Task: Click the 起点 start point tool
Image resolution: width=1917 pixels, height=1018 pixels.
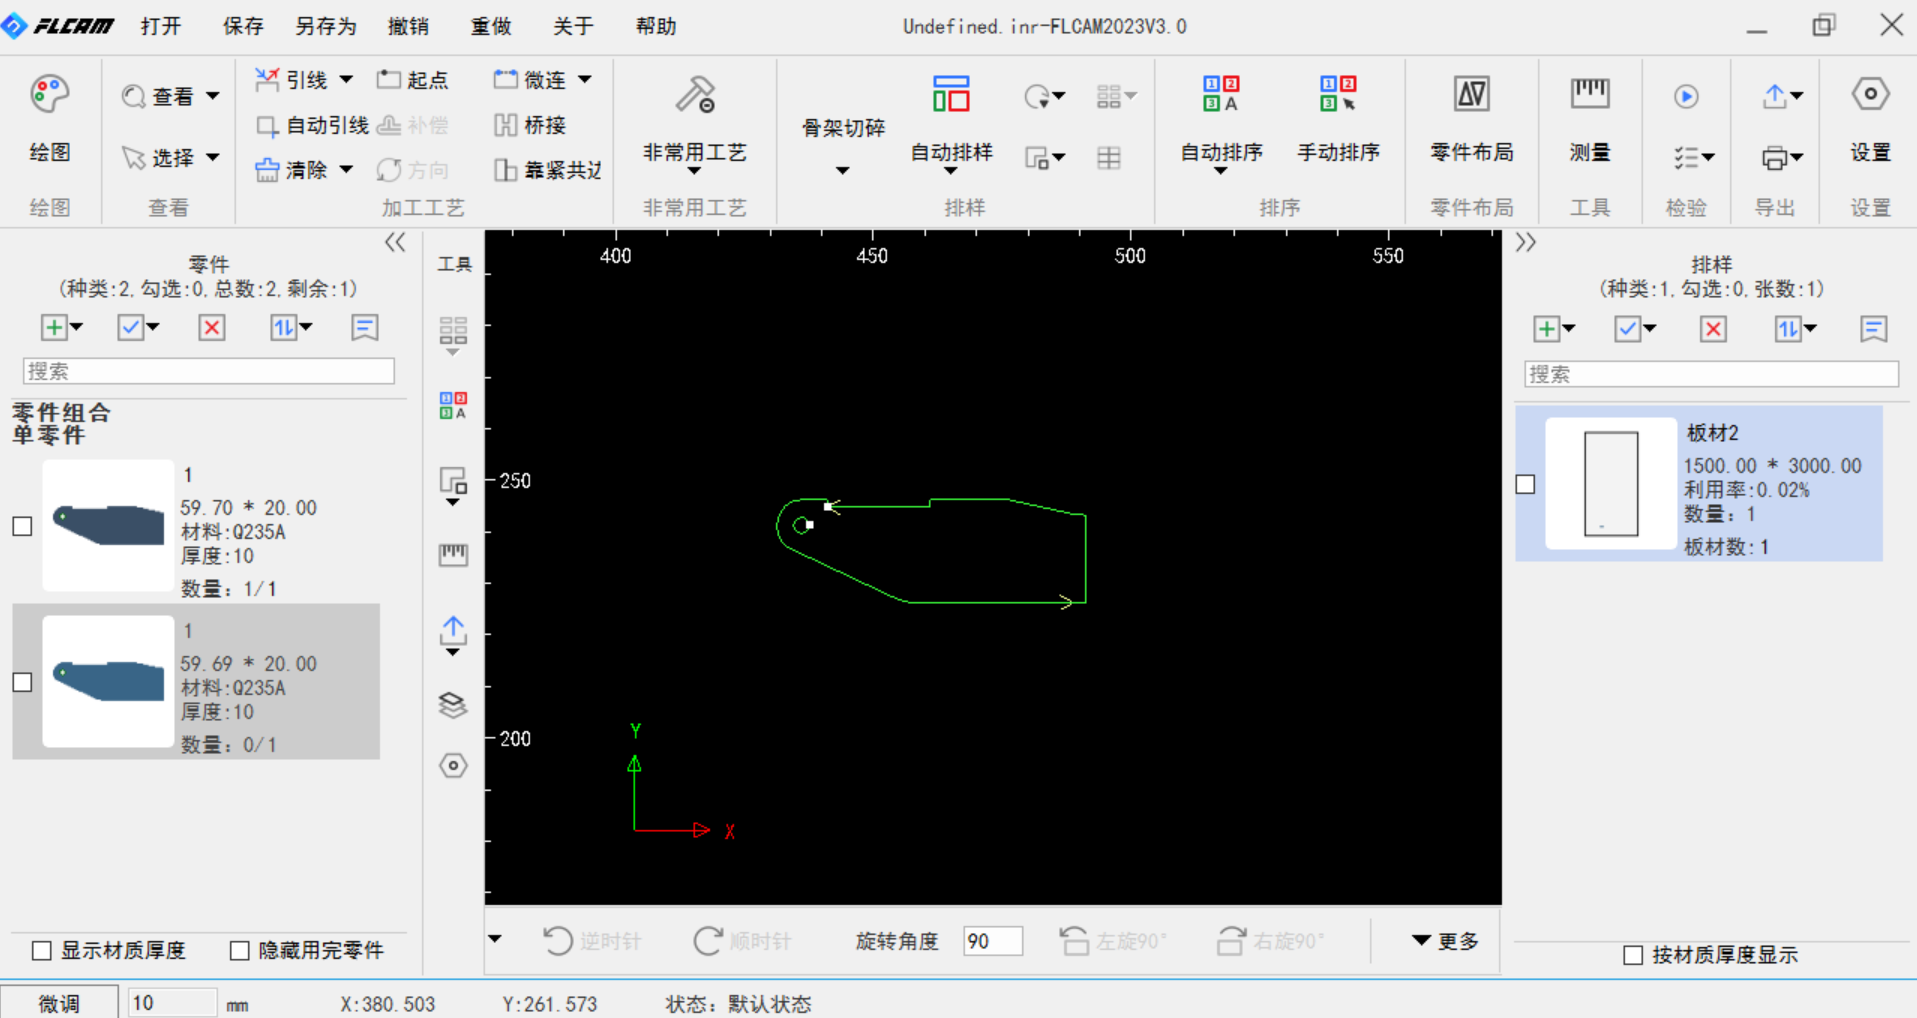Action: coord(413,80)
